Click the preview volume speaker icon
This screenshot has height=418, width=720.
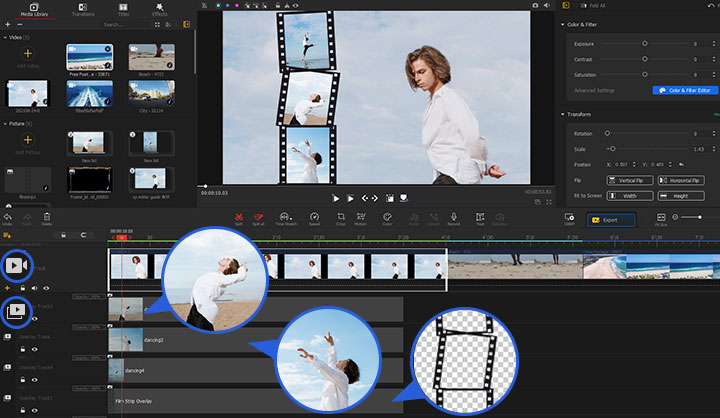546,6
